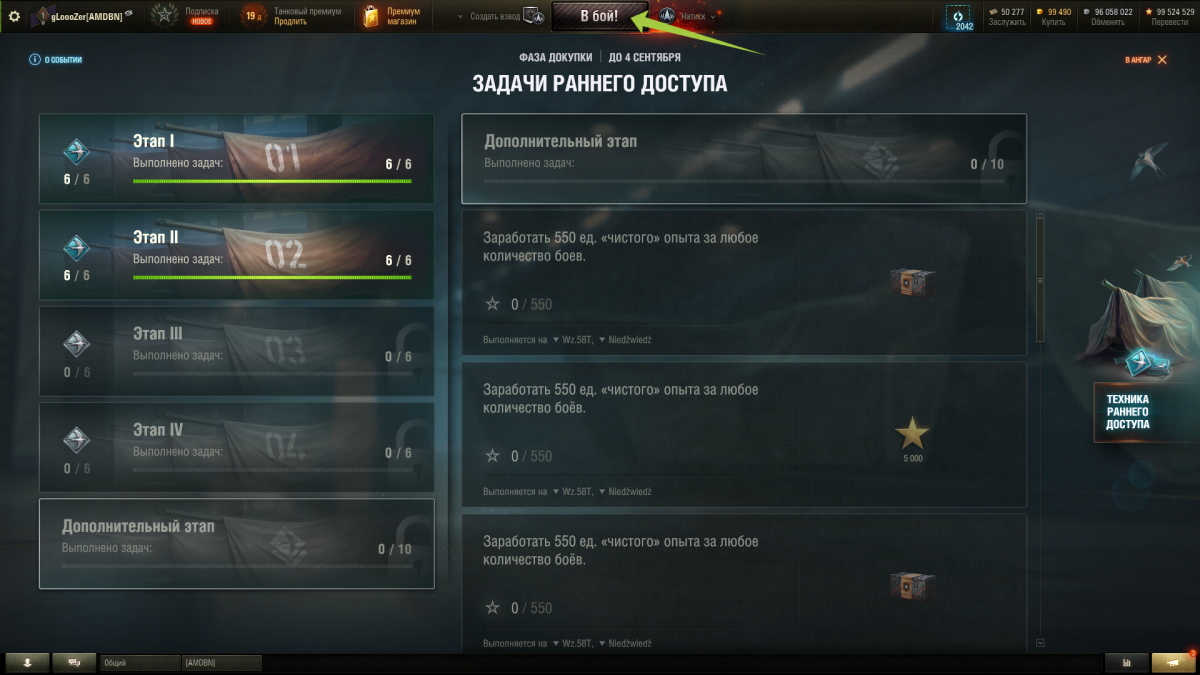Open the settings gear menu
The image size is (1200, 675).
[x=14, y=16]
